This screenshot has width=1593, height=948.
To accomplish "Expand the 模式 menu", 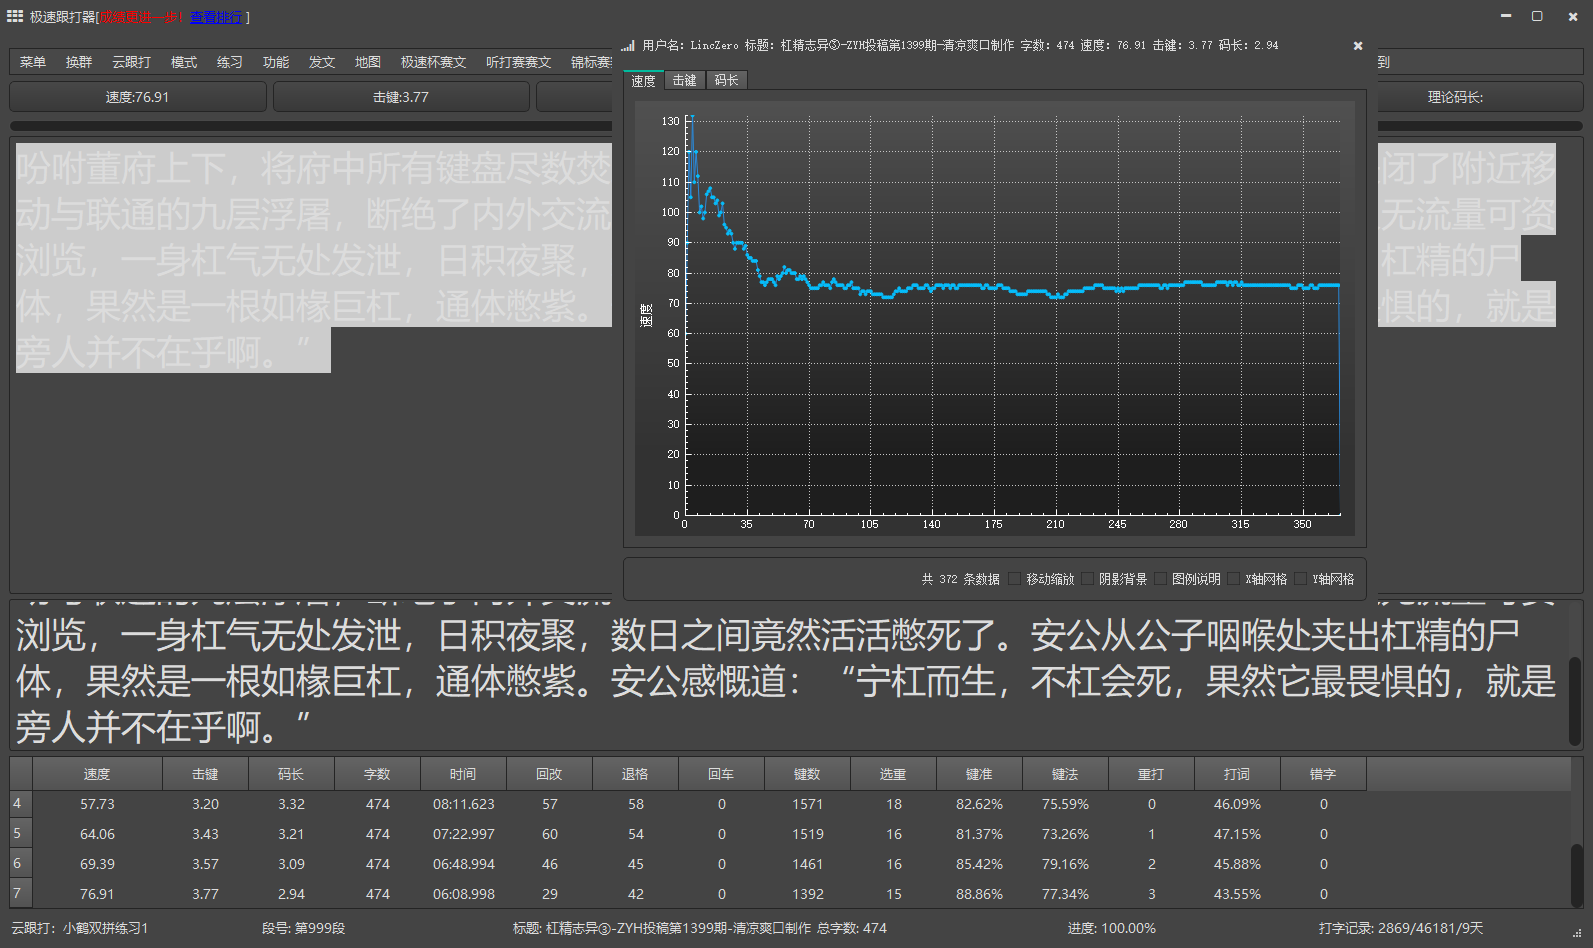I will [184, 62].
